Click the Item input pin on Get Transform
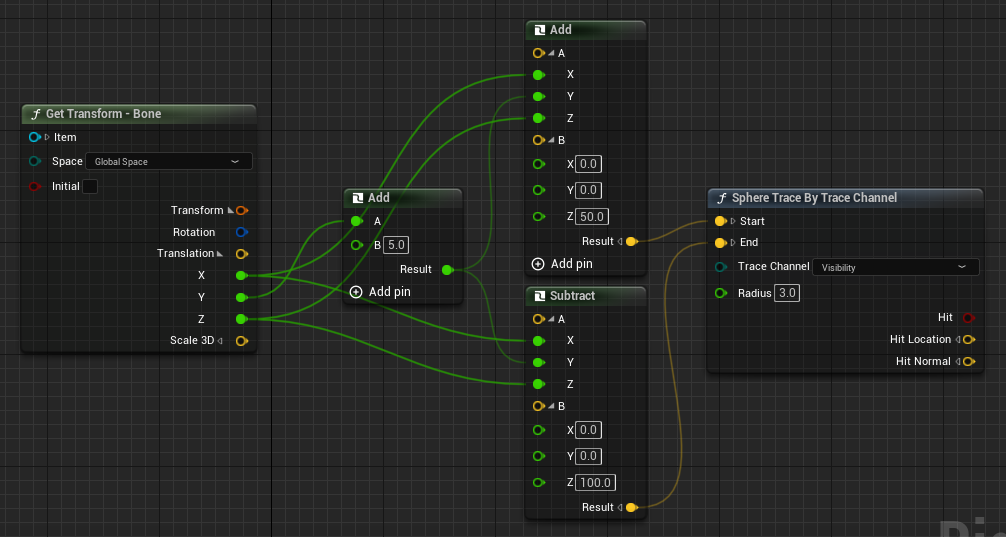This screenshot has height=537, width=1006. (35, 137)
